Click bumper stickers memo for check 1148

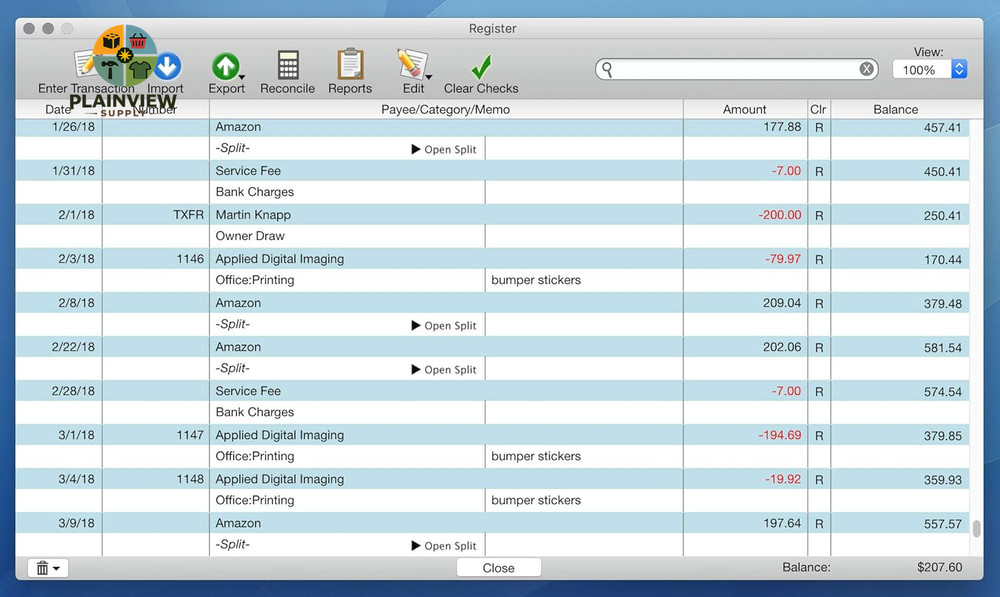[x=536, y=500]
